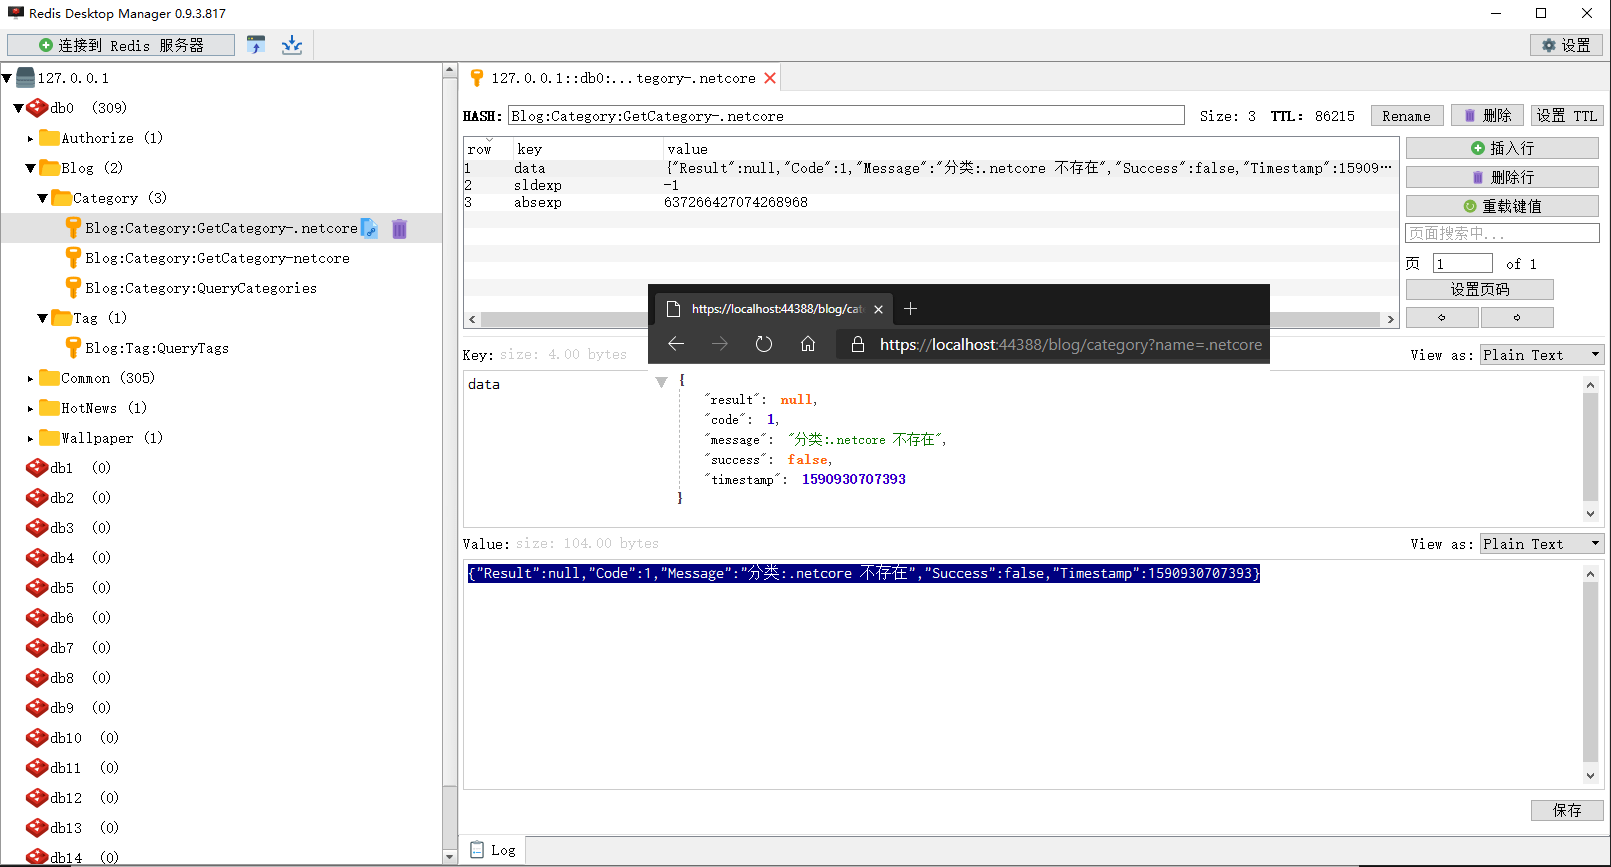Open the db1 database icon
The image size is (1611, 867).
pyautogui.click(x=37, y=468)
